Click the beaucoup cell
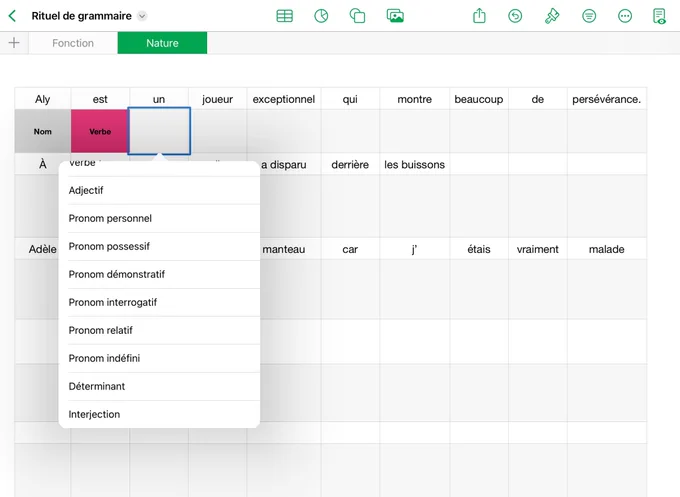The height and width of the screenshot is (497, 680). pyautogui.click(x=479, y=99)
